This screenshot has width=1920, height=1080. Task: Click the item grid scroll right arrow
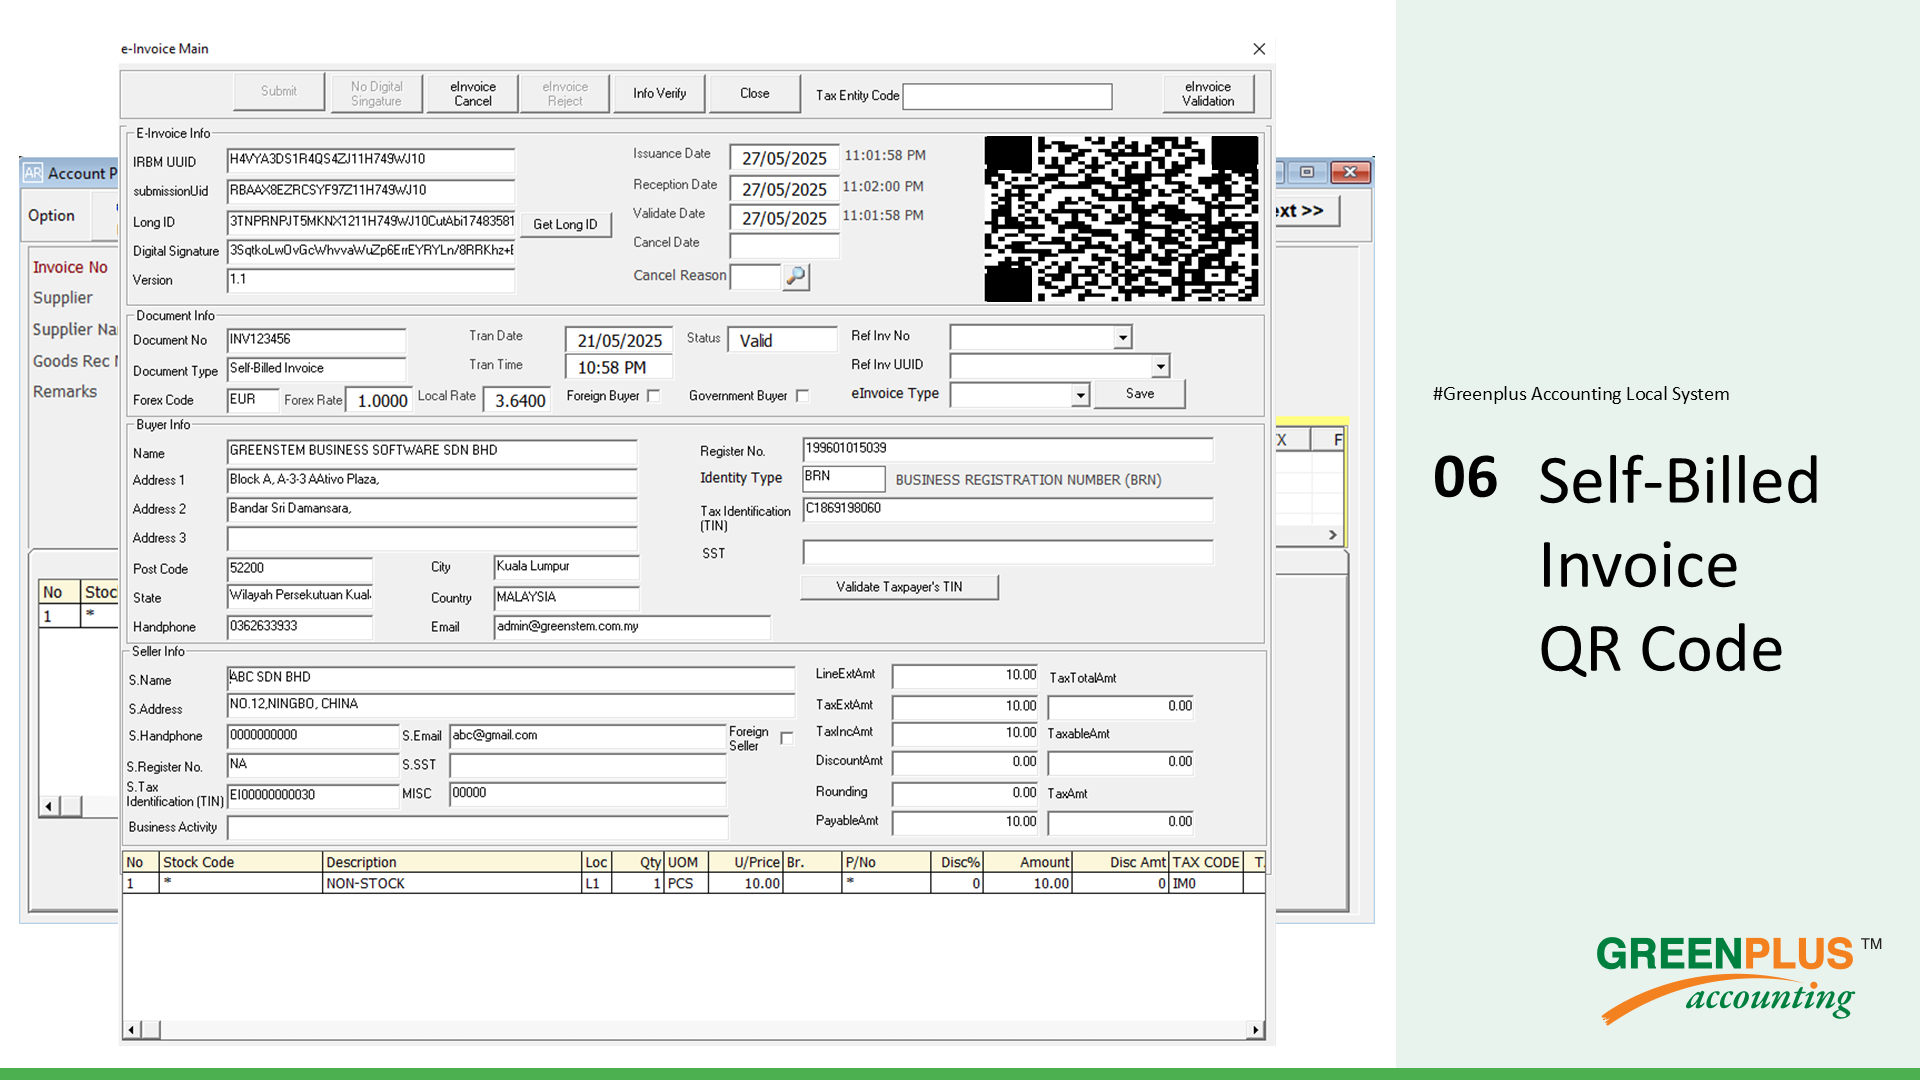click(1256, 1030)
